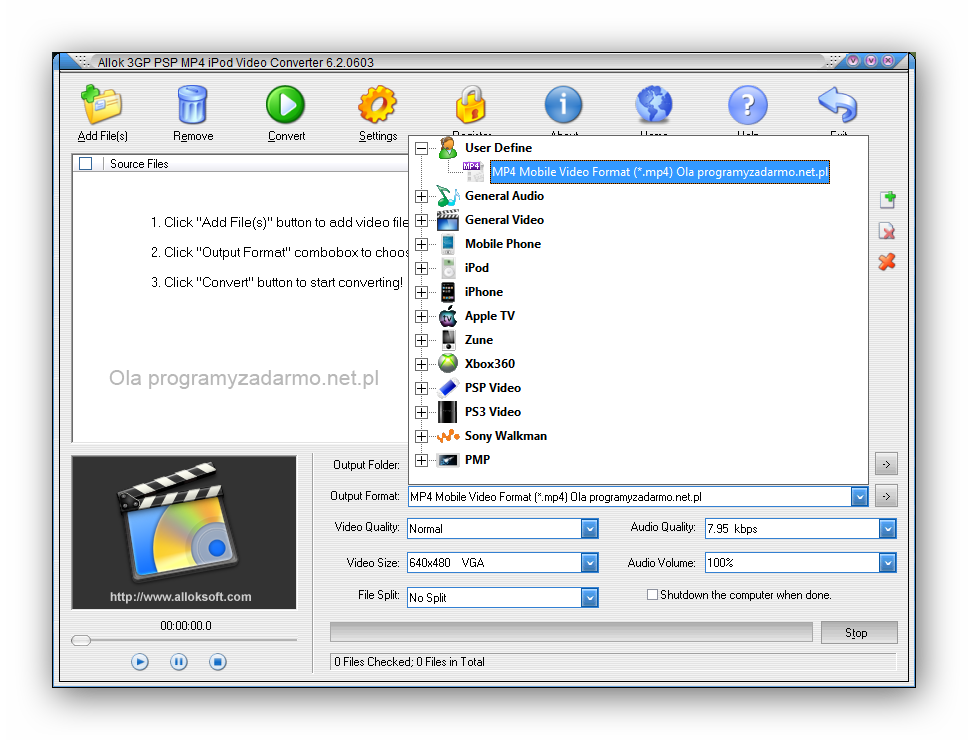Image resolution: width=968 pixels, height=740 pixels.
Task: Toggle the Source Files select-all checkbox
Action: click(x=86, y=164)
